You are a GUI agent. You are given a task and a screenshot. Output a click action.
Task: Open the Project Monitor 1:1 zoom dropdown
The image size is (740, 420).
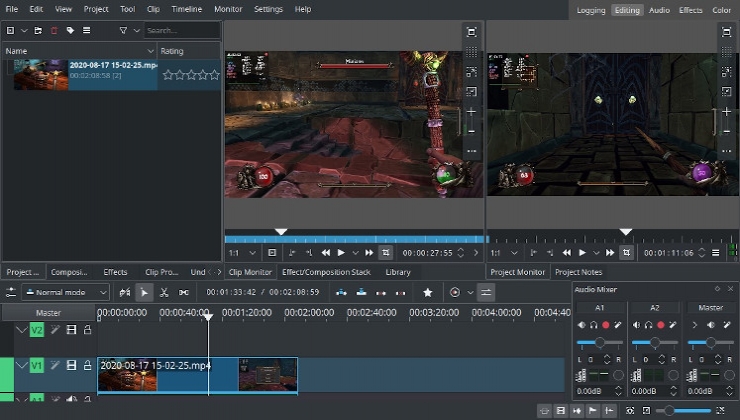click(504, 253)
